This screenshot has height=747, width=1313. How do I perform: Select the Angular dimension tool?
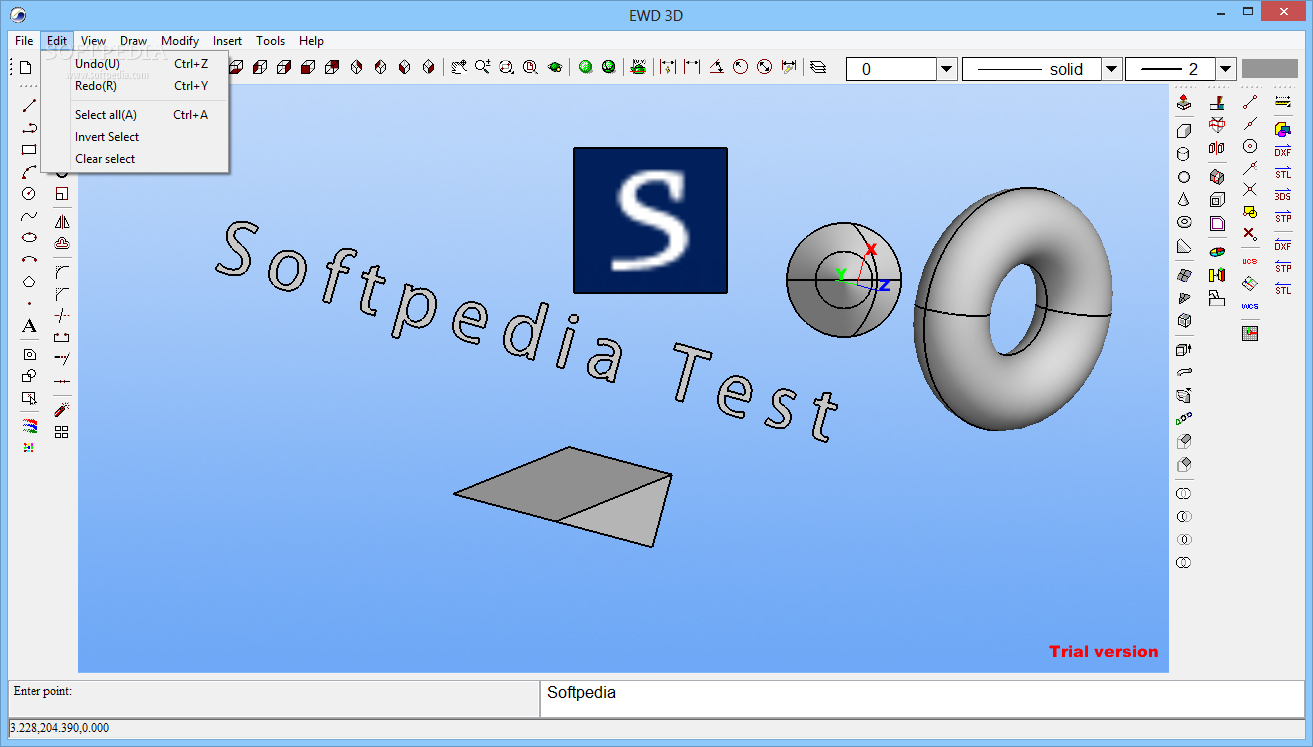716,68
